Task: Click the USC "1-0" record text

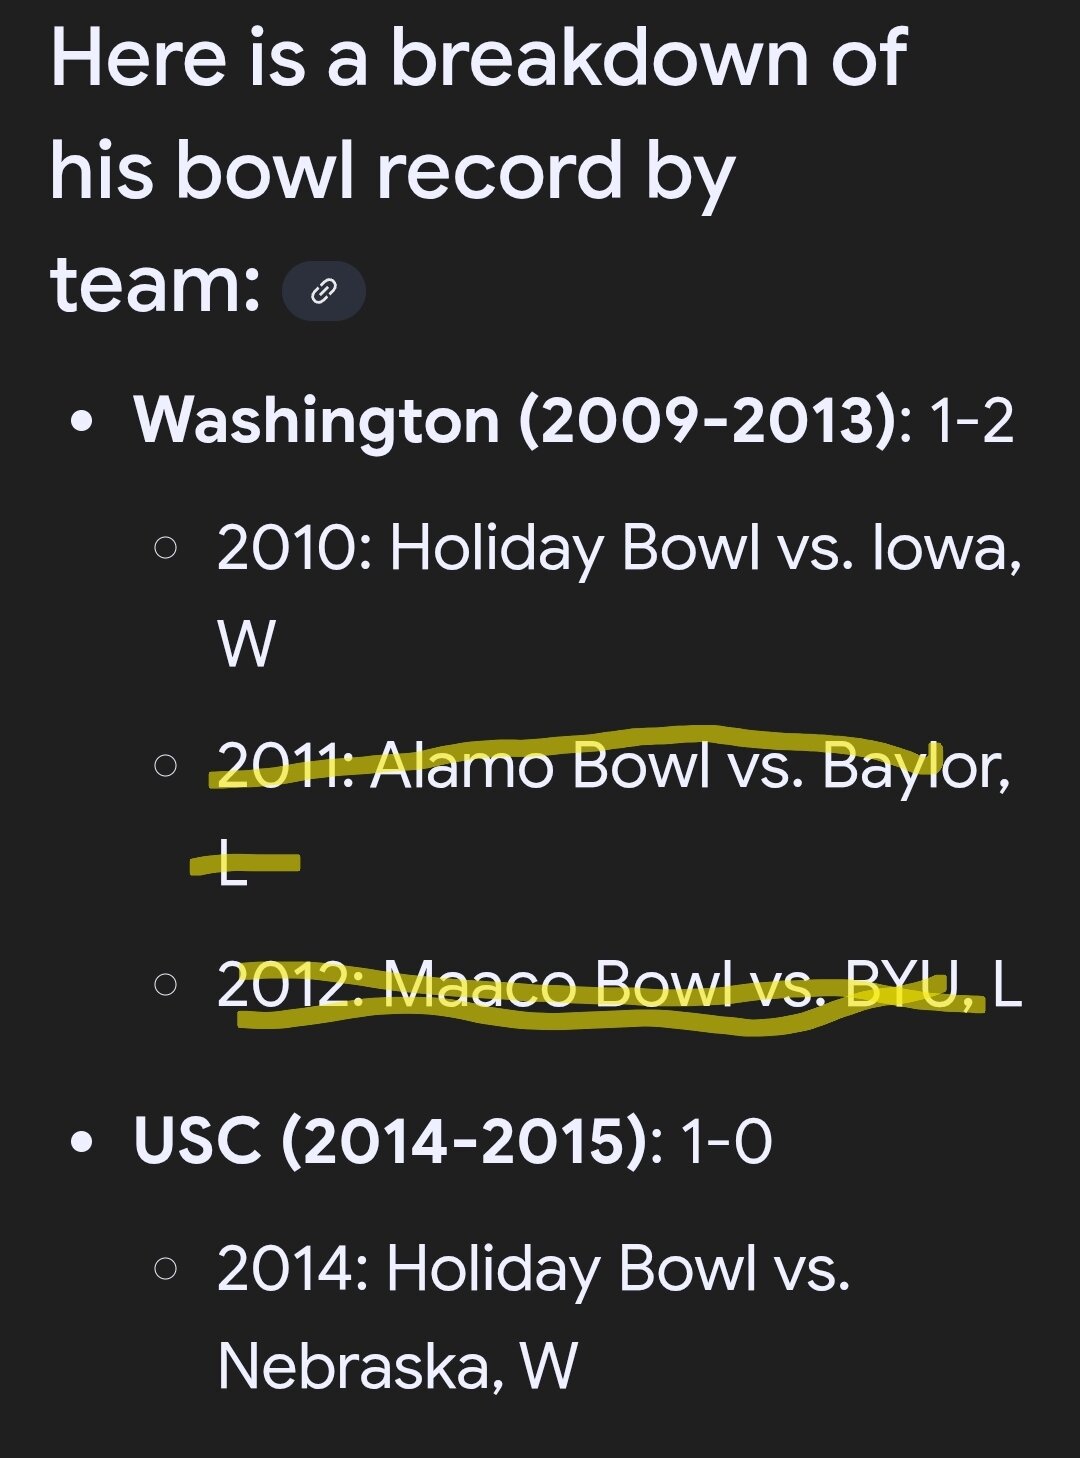Action: pos(726,1139)
